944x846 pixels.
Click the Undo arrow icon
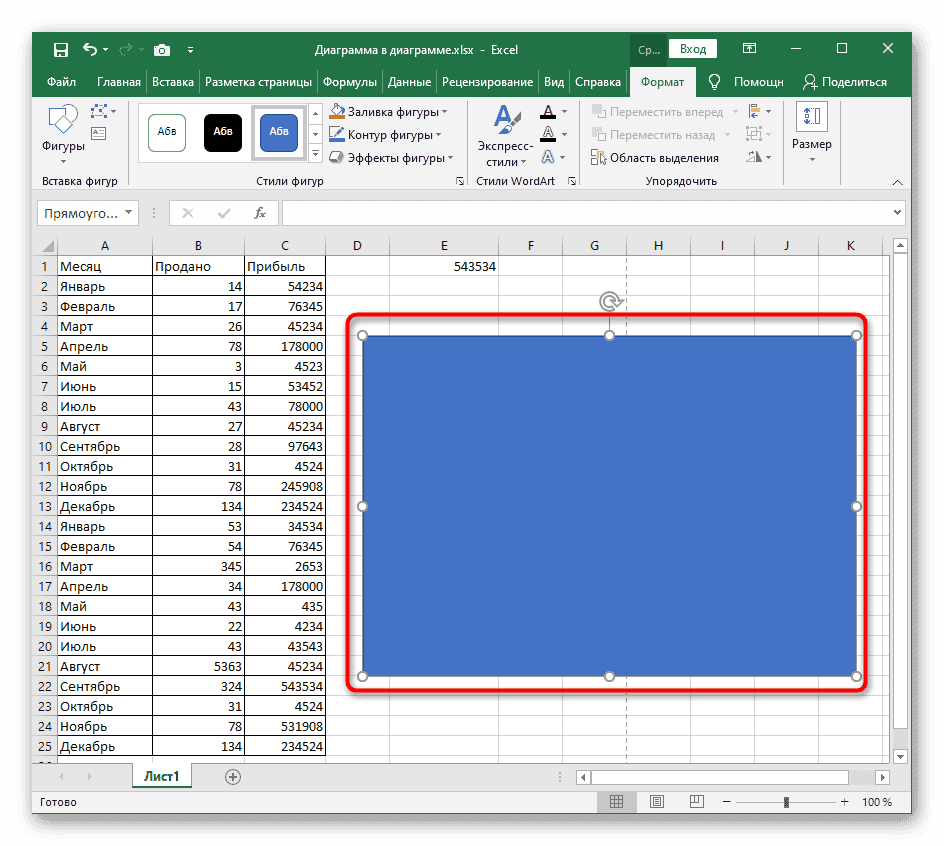[x=90, y=49]
